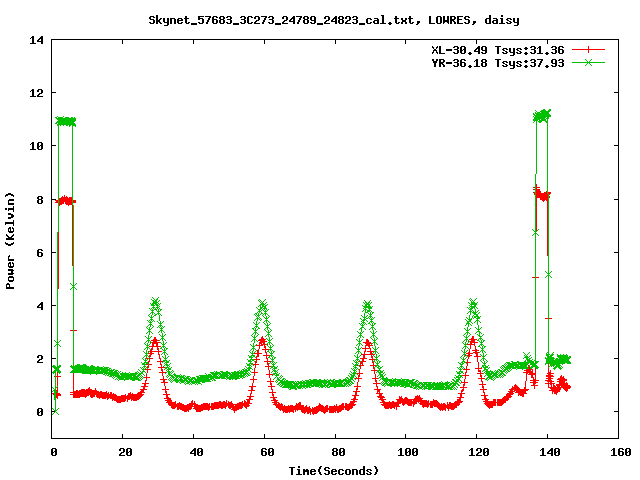Click the green calibration plateau near 140 seconds
Screen dimensions: 640x480
[x=542, y=116]
